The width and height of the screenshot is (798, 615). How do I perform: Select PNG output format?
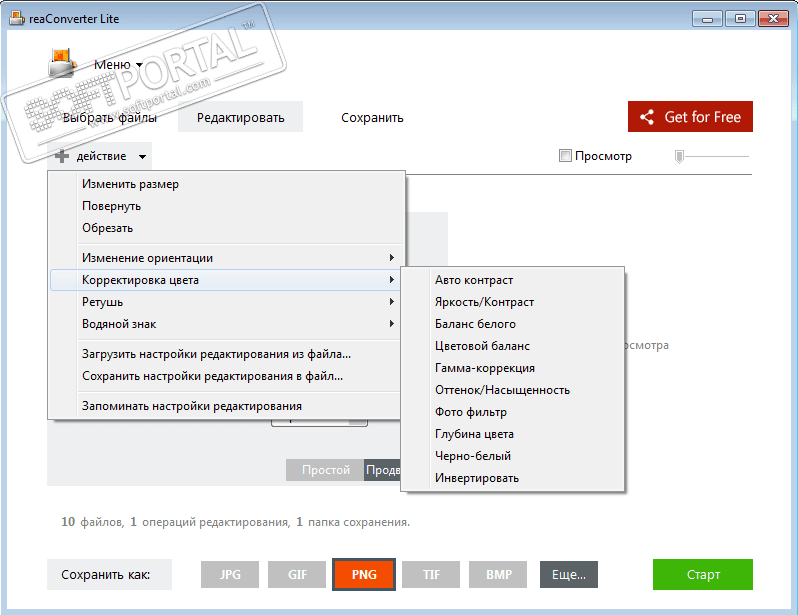tap(364, 575)
